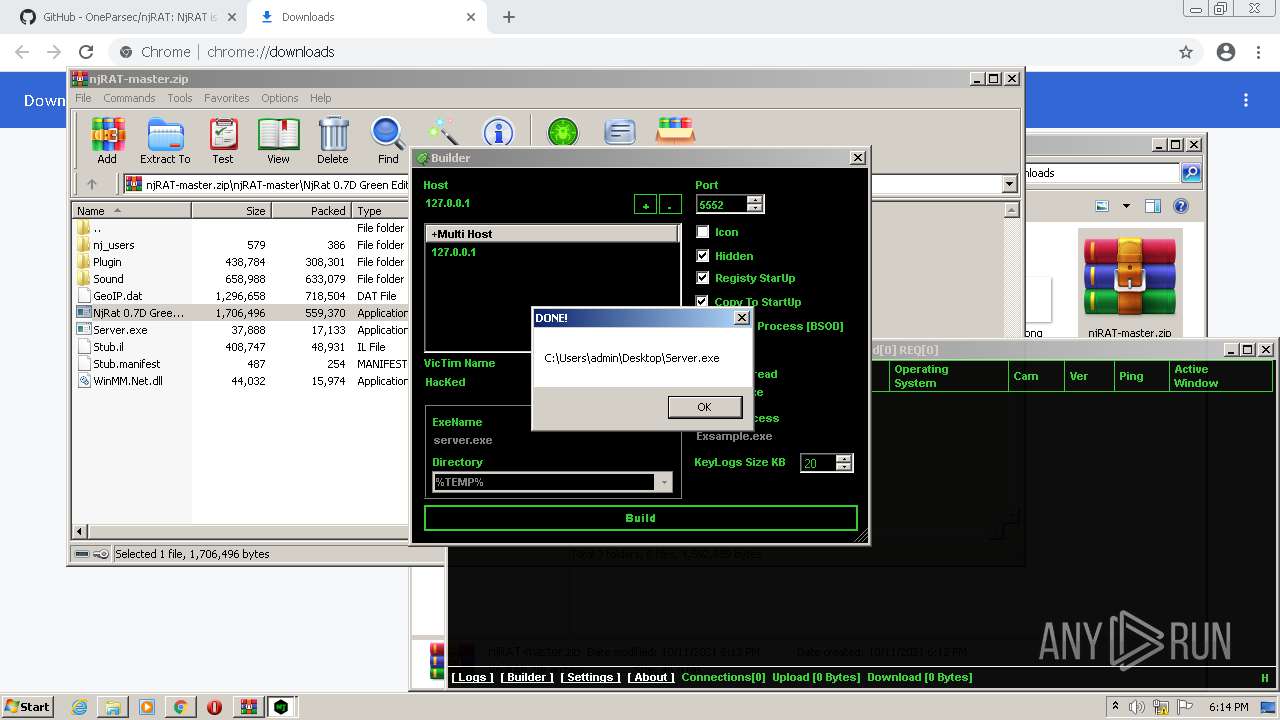This screenshot has height=720, width=1280.
Task: Select Server.exe in the WinRAR file list
Action: 120,330
